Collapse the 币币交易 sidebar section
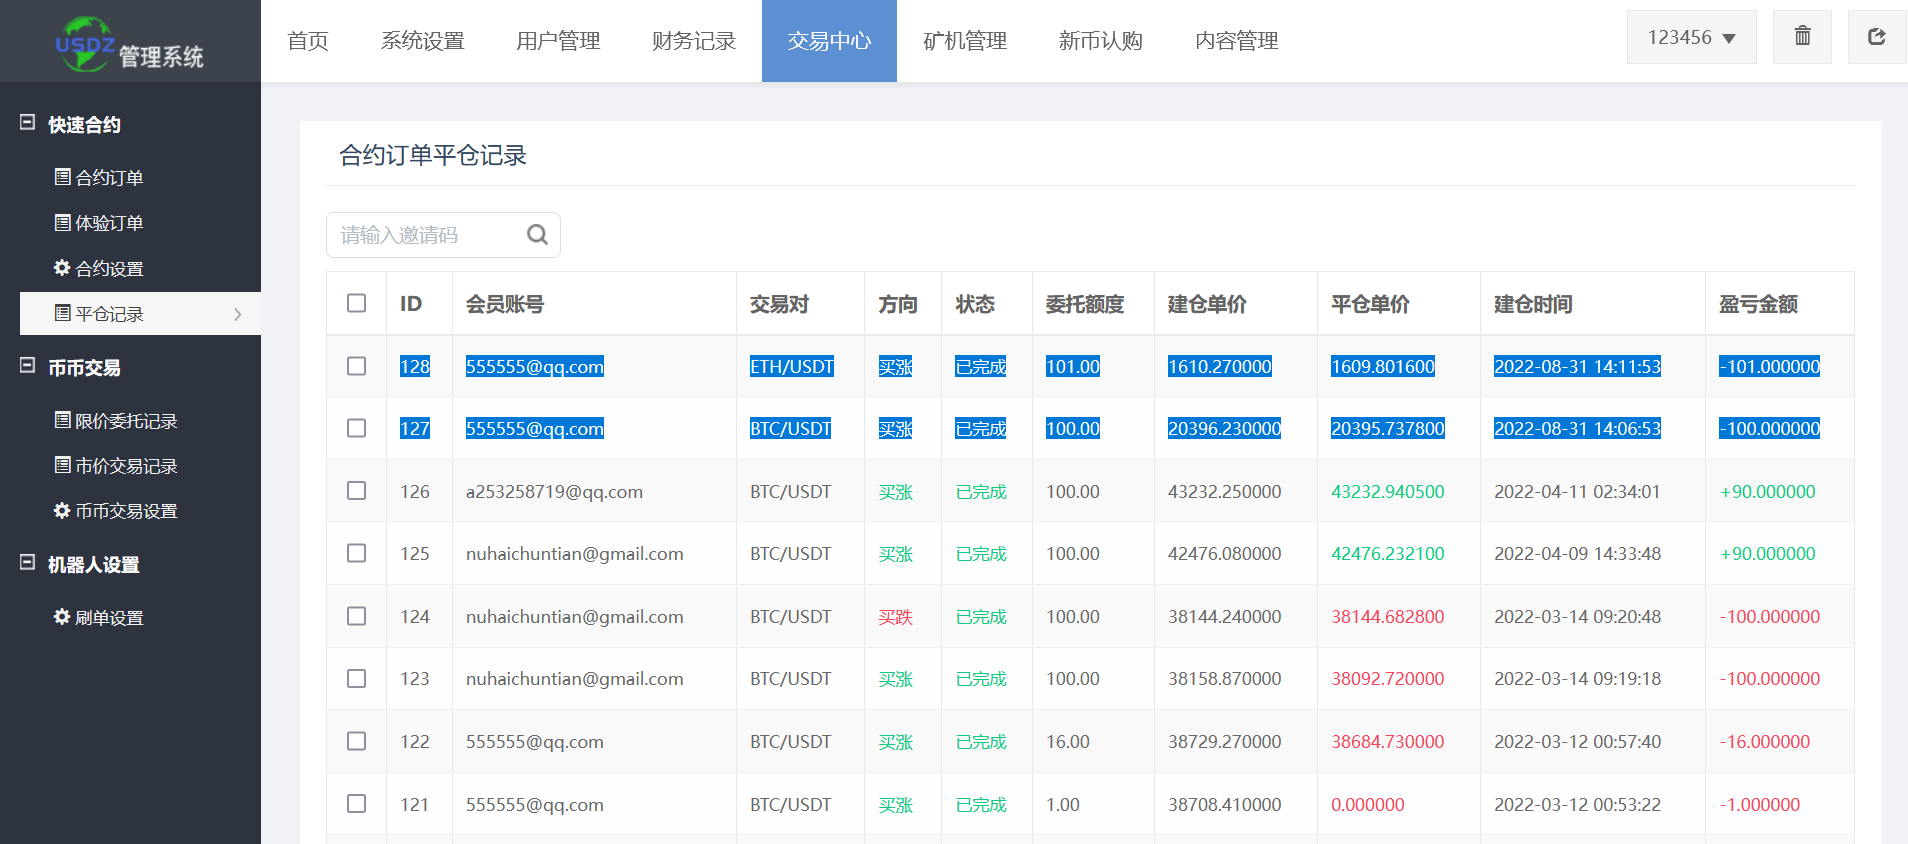The width and height of the screenshot is (1908, 844). click(x=28, y=366)
